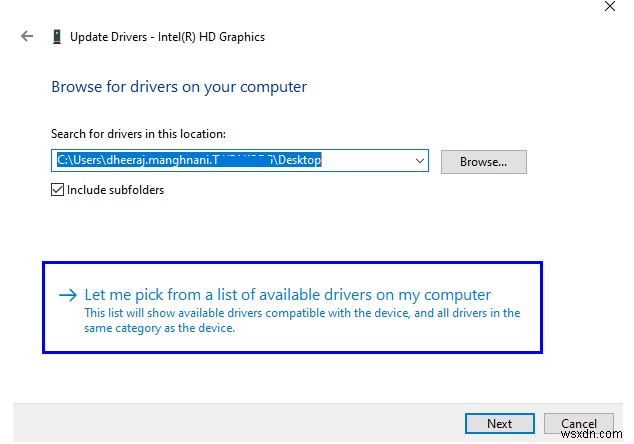The width and height of the screenshot is (634, 444).
Task: Uncheck the Include subfolders checkbox
Action: tap(57, 190)
